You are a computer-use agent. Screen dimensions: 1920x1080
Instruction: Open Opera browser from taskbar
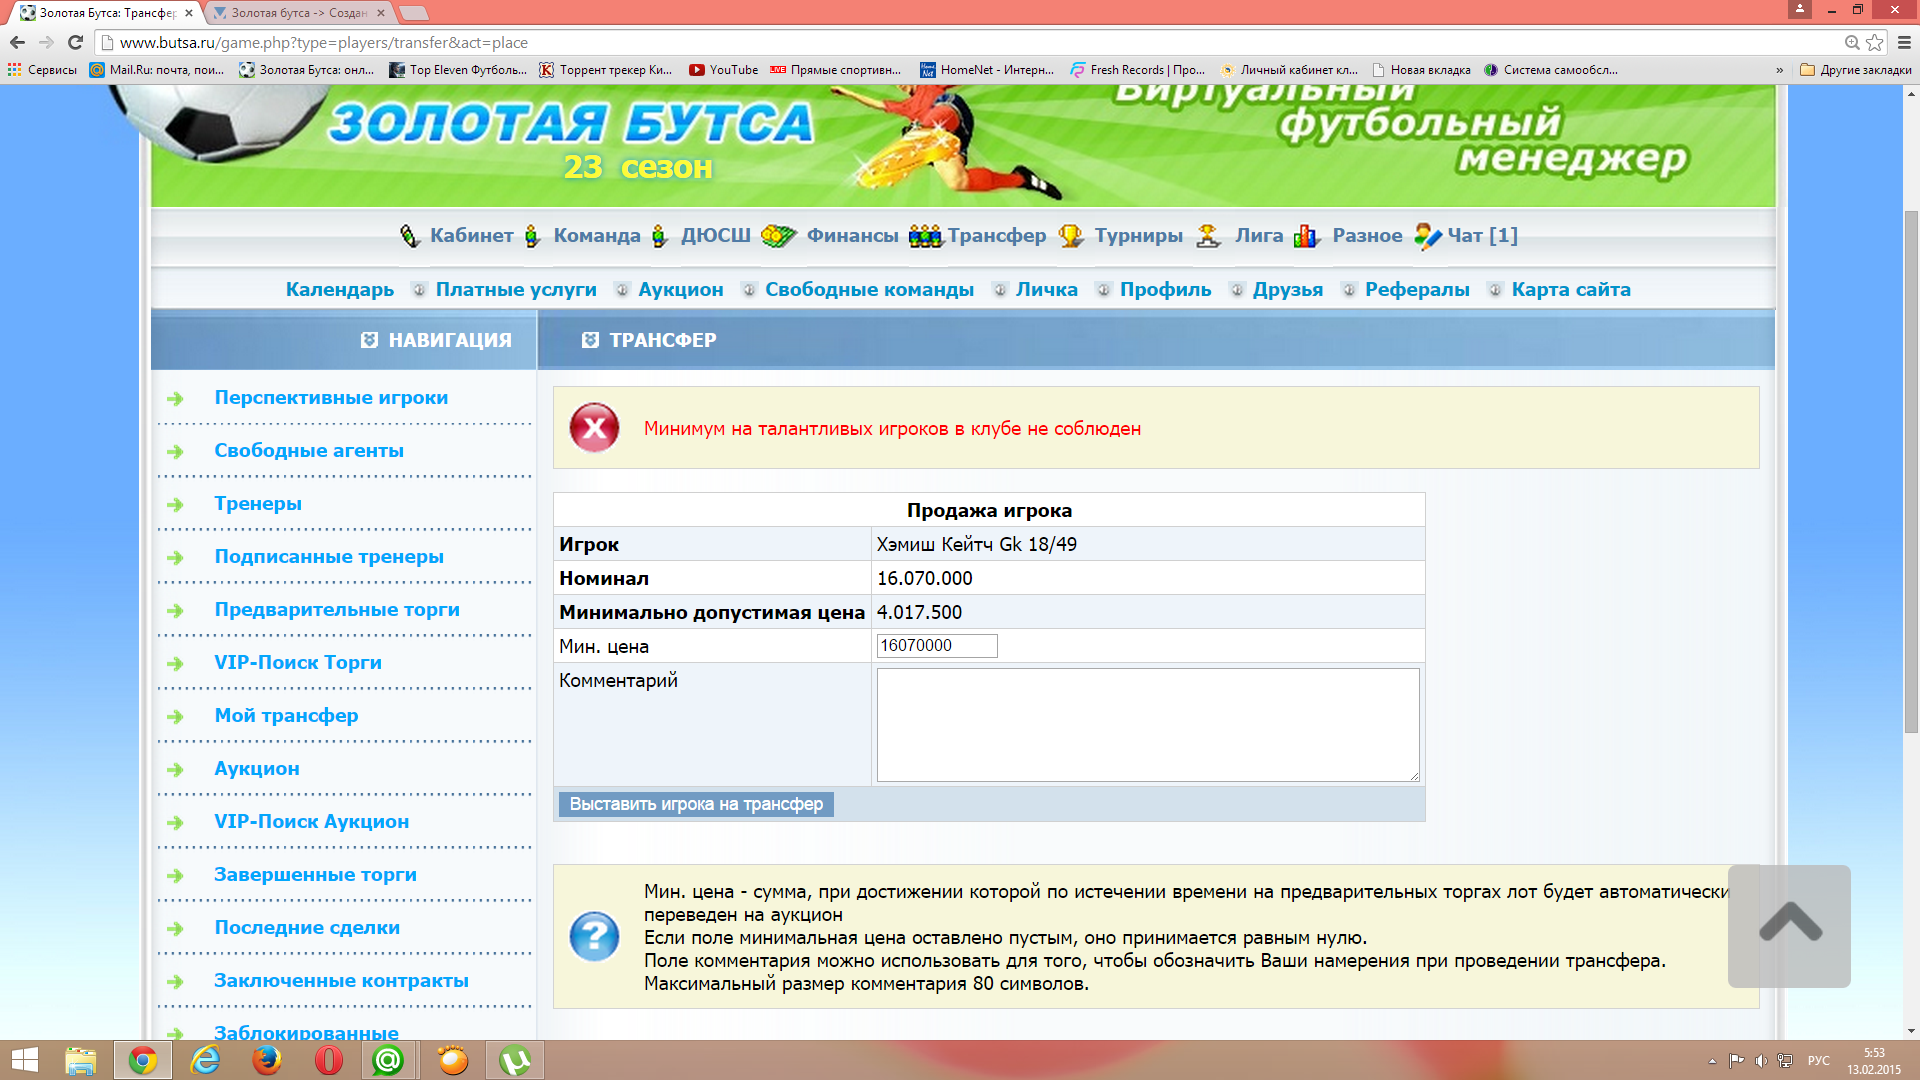coord(328,1060)
